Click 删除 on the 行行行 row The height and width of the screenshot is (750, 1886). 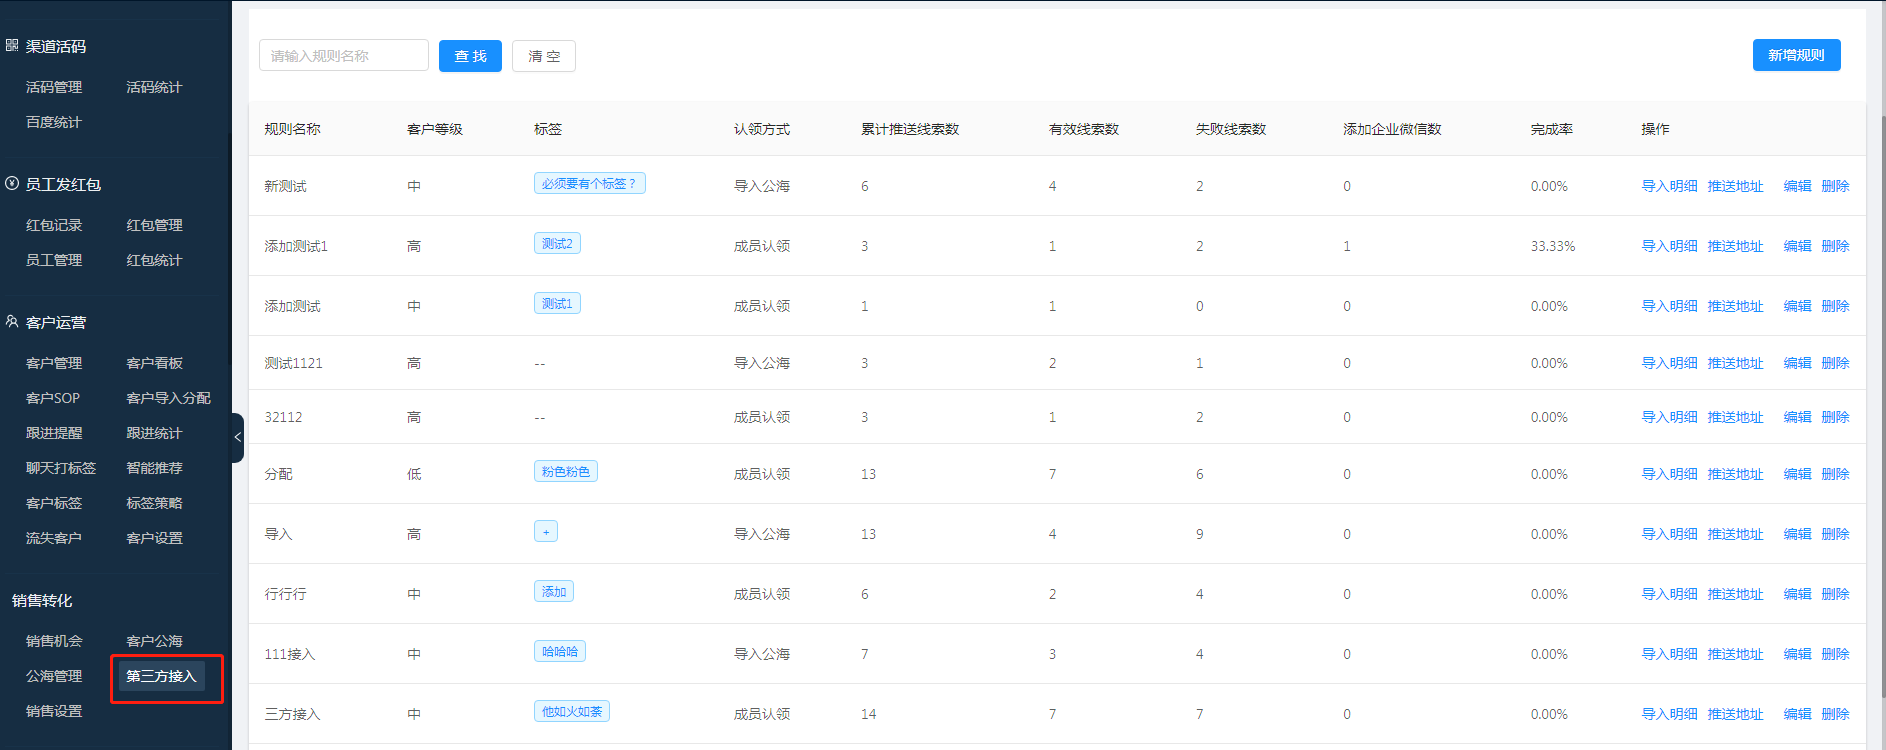[1835, 594]
